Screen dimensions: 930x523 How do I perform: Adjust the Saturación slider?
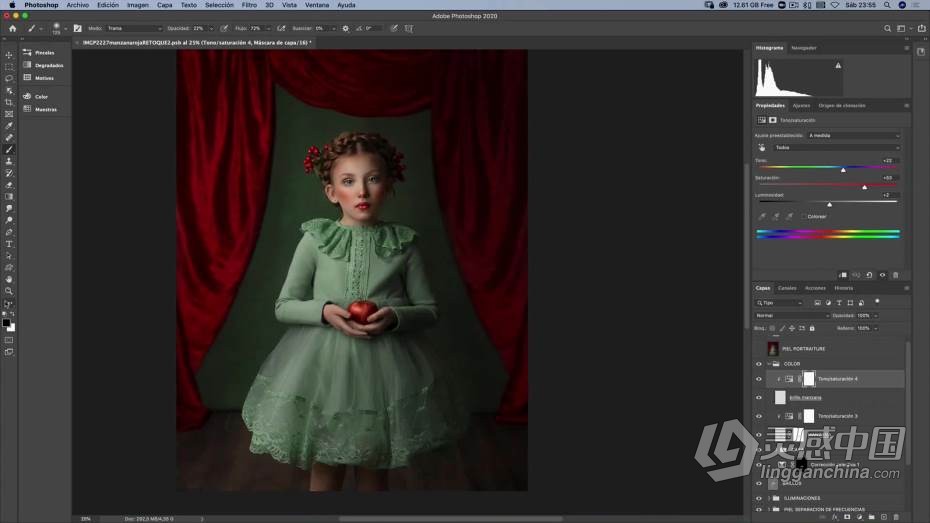click(865, 187)
